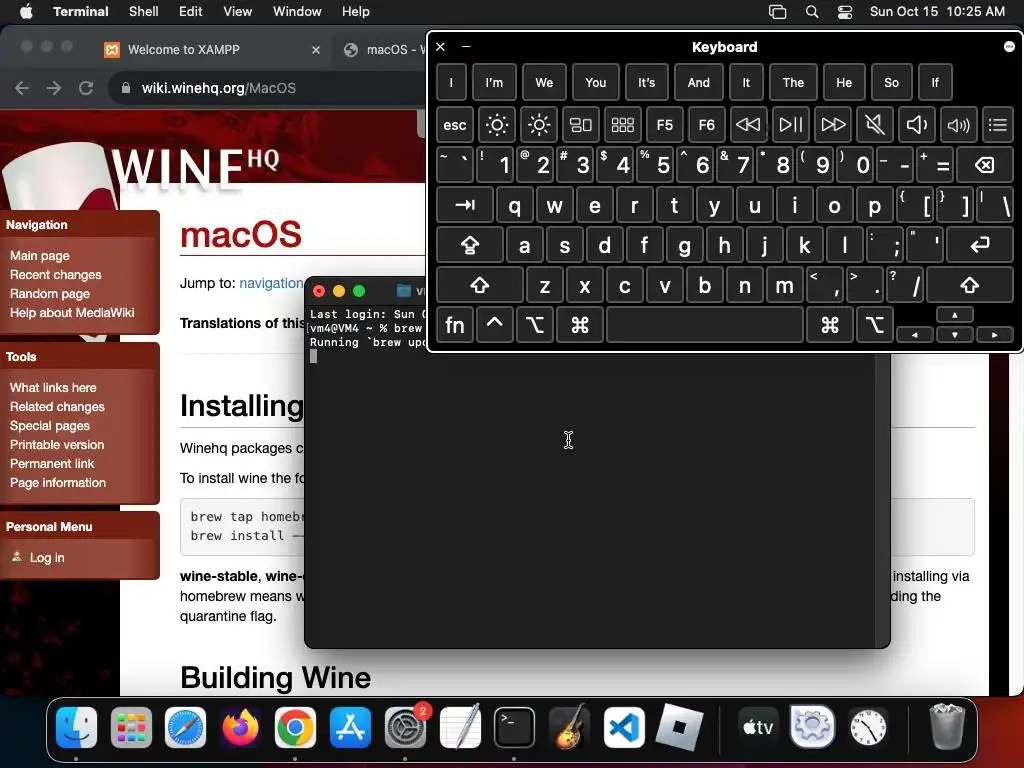Tap the volume up key
Image resolution: width=1024 pixels, height=768 pixels.
pyautogui.click(x=958, y=124)
